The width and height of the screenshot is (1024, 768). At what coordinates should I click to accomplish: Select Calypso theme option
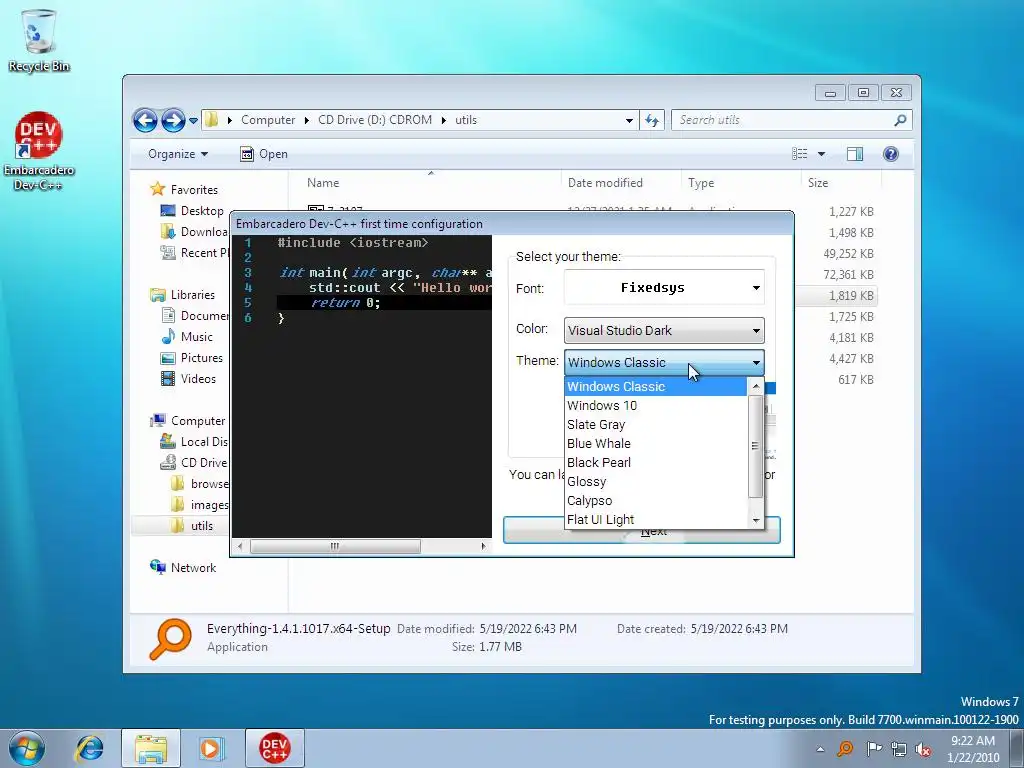[x=655, y=500]
